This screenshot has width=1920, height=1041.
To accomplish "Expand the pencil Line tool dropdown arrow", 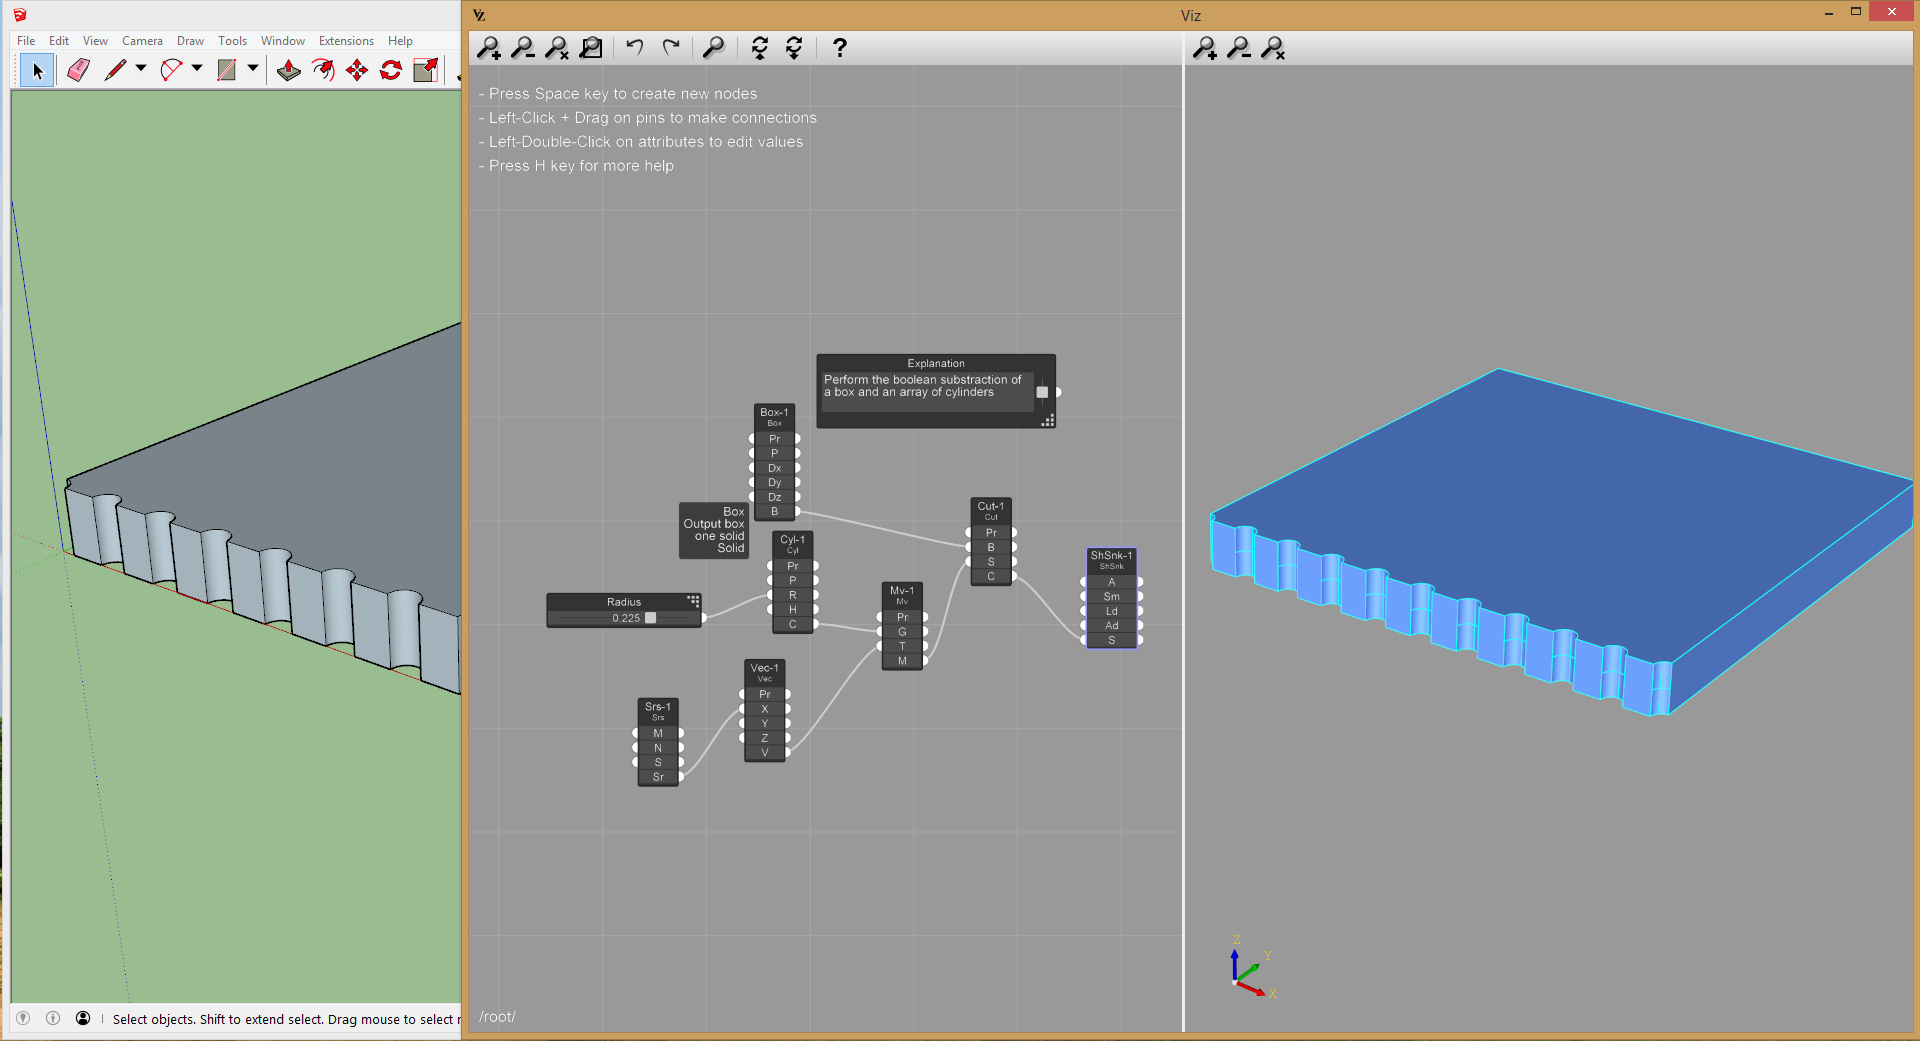I will click(141, 69).
